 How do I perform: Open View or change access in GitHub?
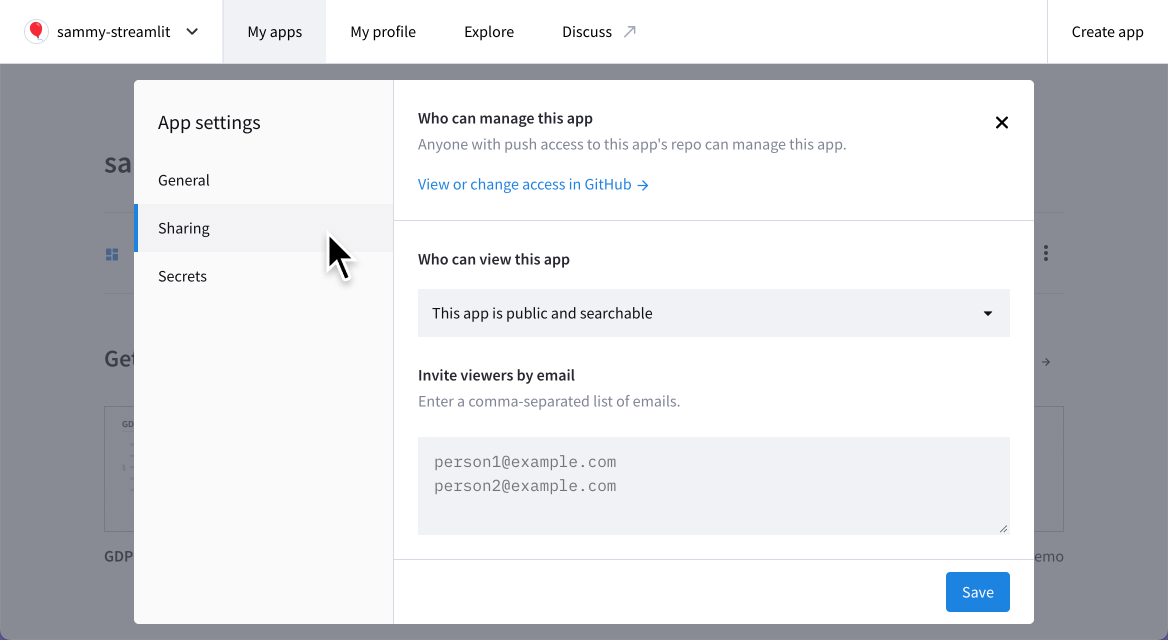[x=524, y=184]
